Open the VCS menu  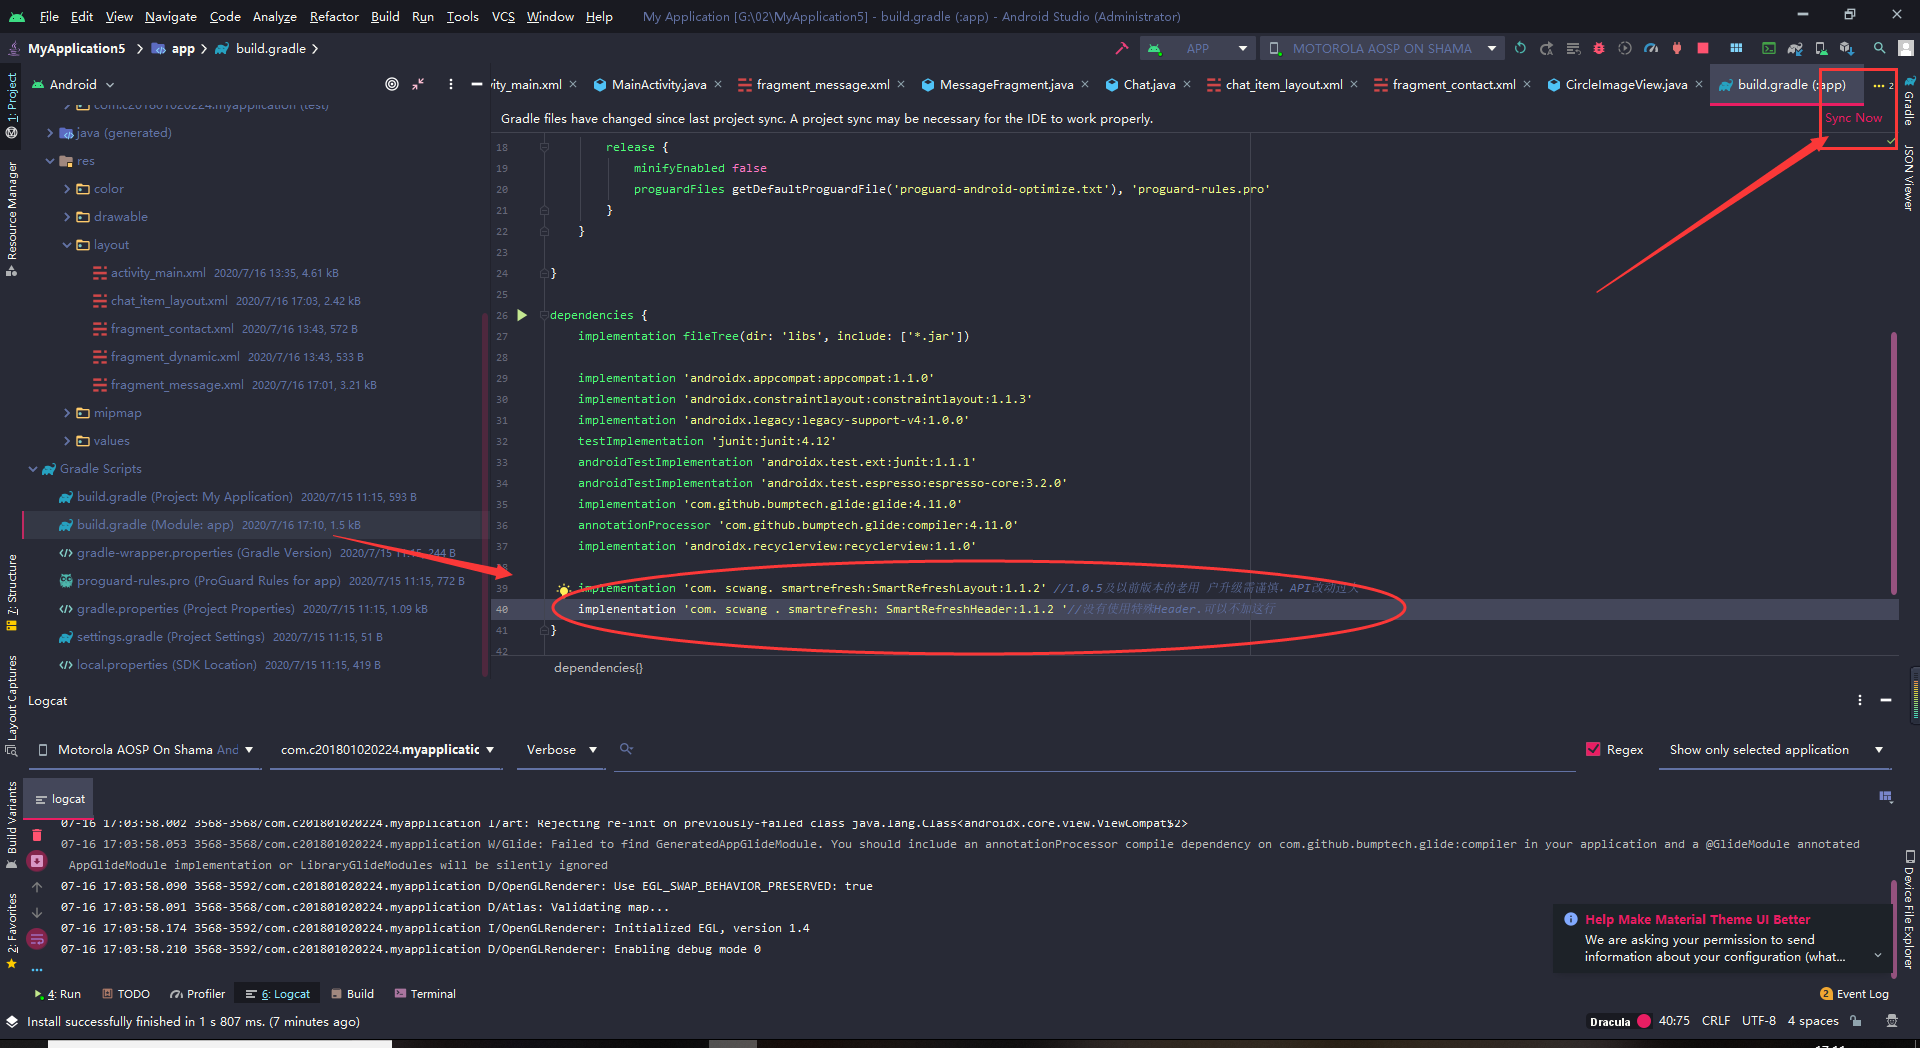[503, 16]
